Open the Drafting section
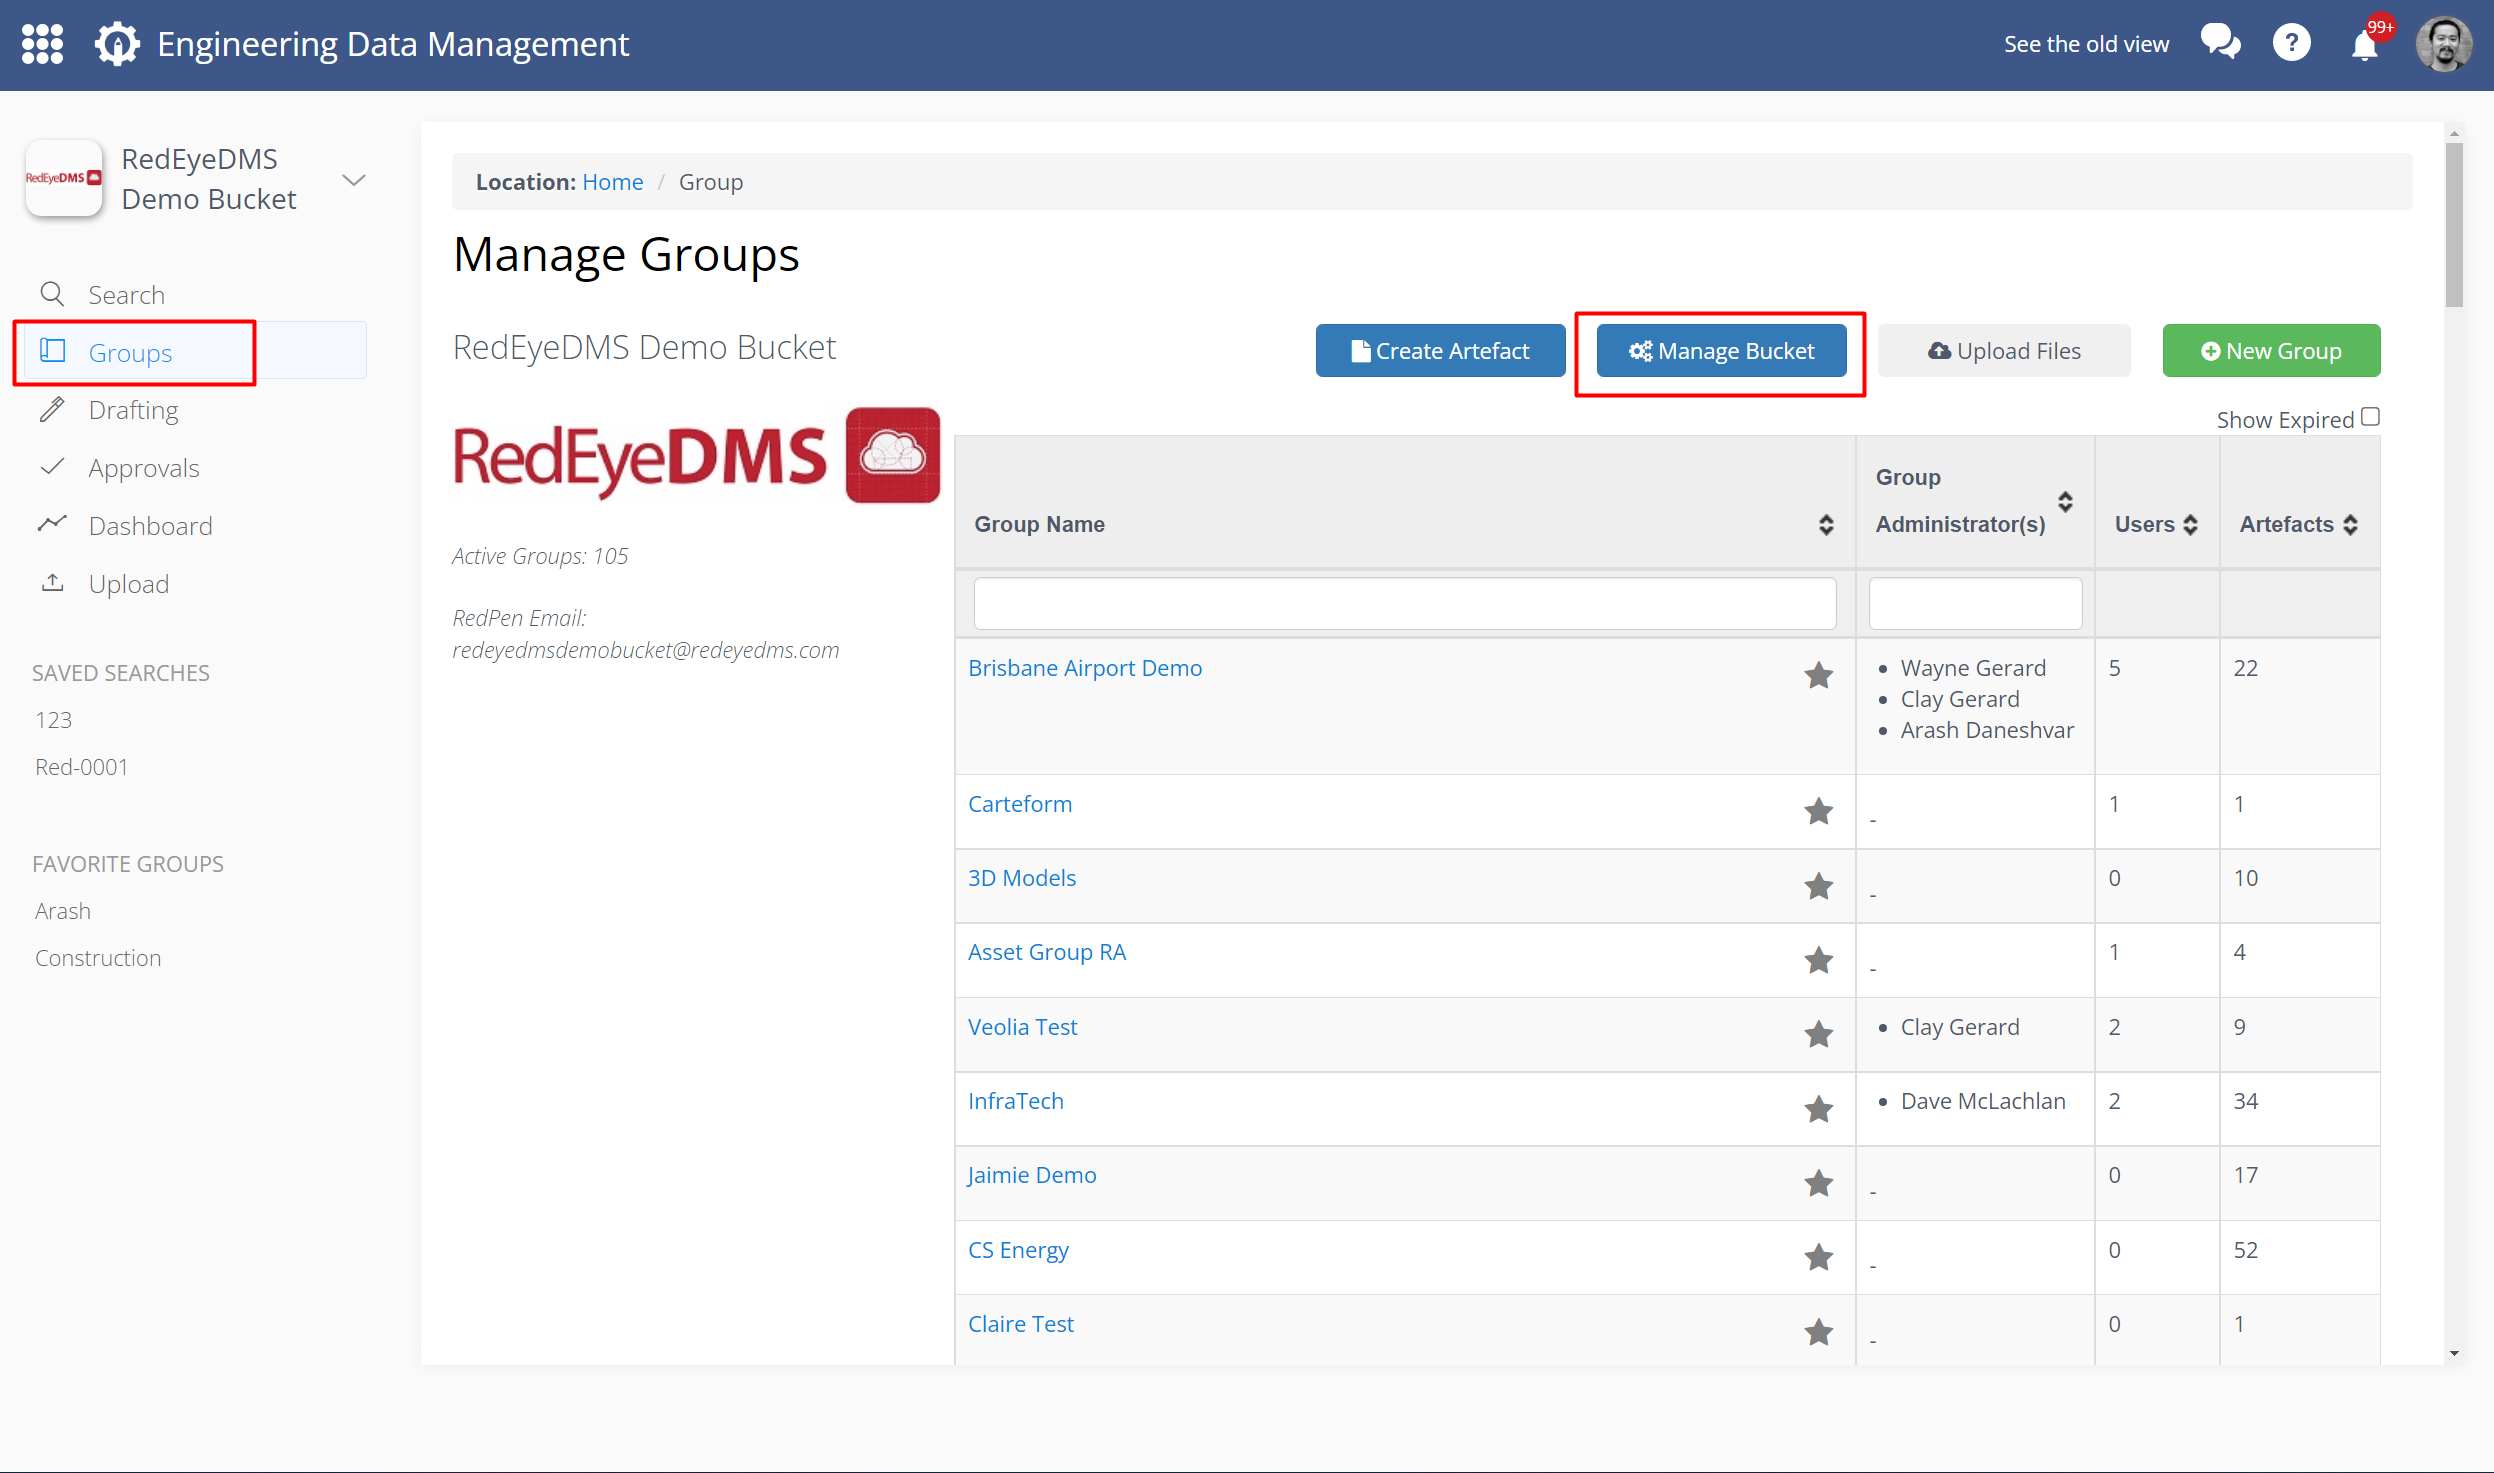 point(133,409)
